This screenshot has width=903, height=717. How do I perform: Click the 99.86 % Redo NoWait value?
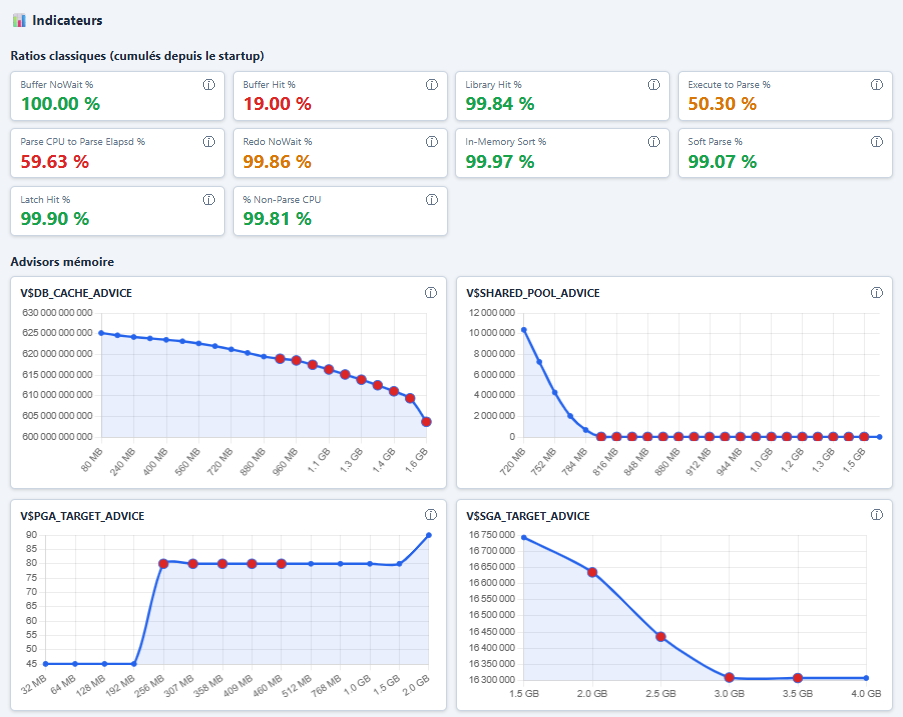click(277, 162)
